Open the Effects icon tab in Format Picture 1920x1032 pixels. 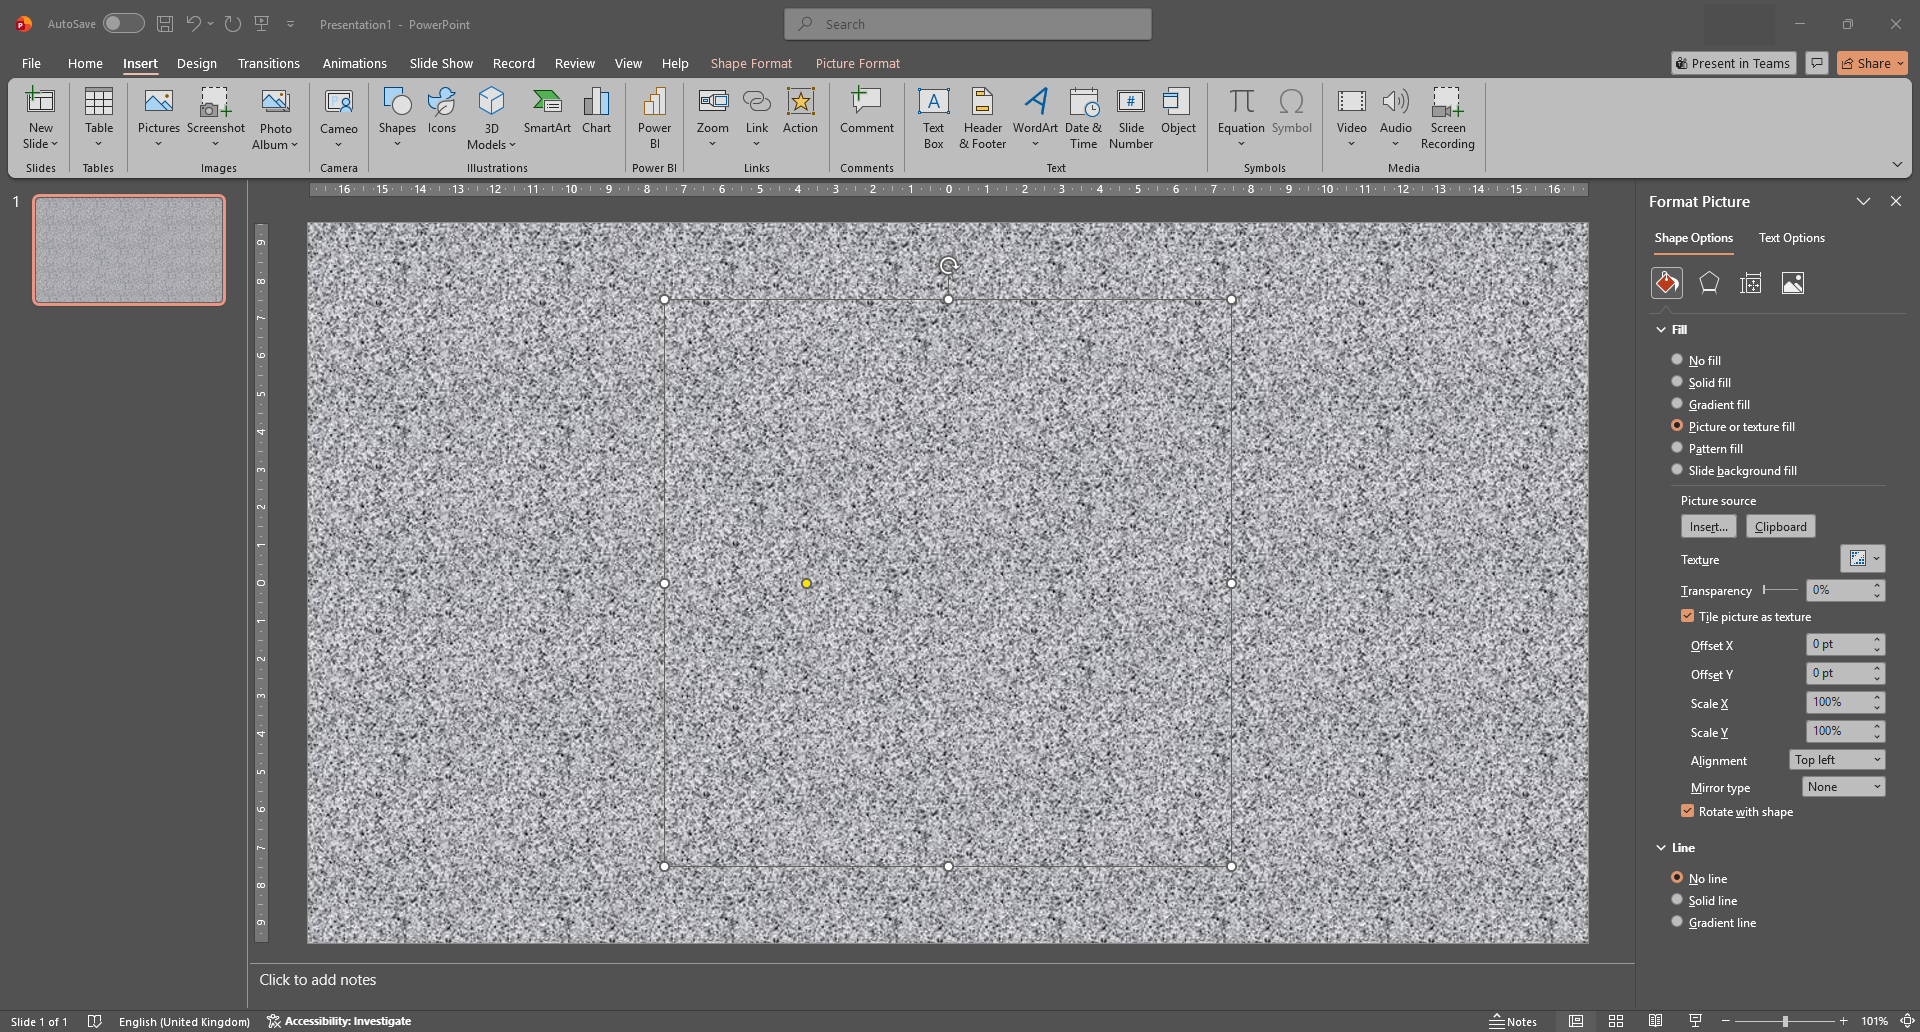(1709, 283)
